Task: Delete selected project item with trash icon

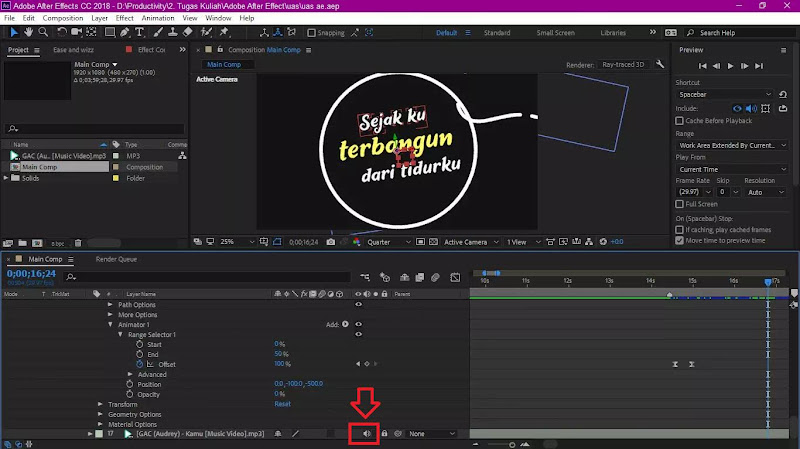Action: 78,243
